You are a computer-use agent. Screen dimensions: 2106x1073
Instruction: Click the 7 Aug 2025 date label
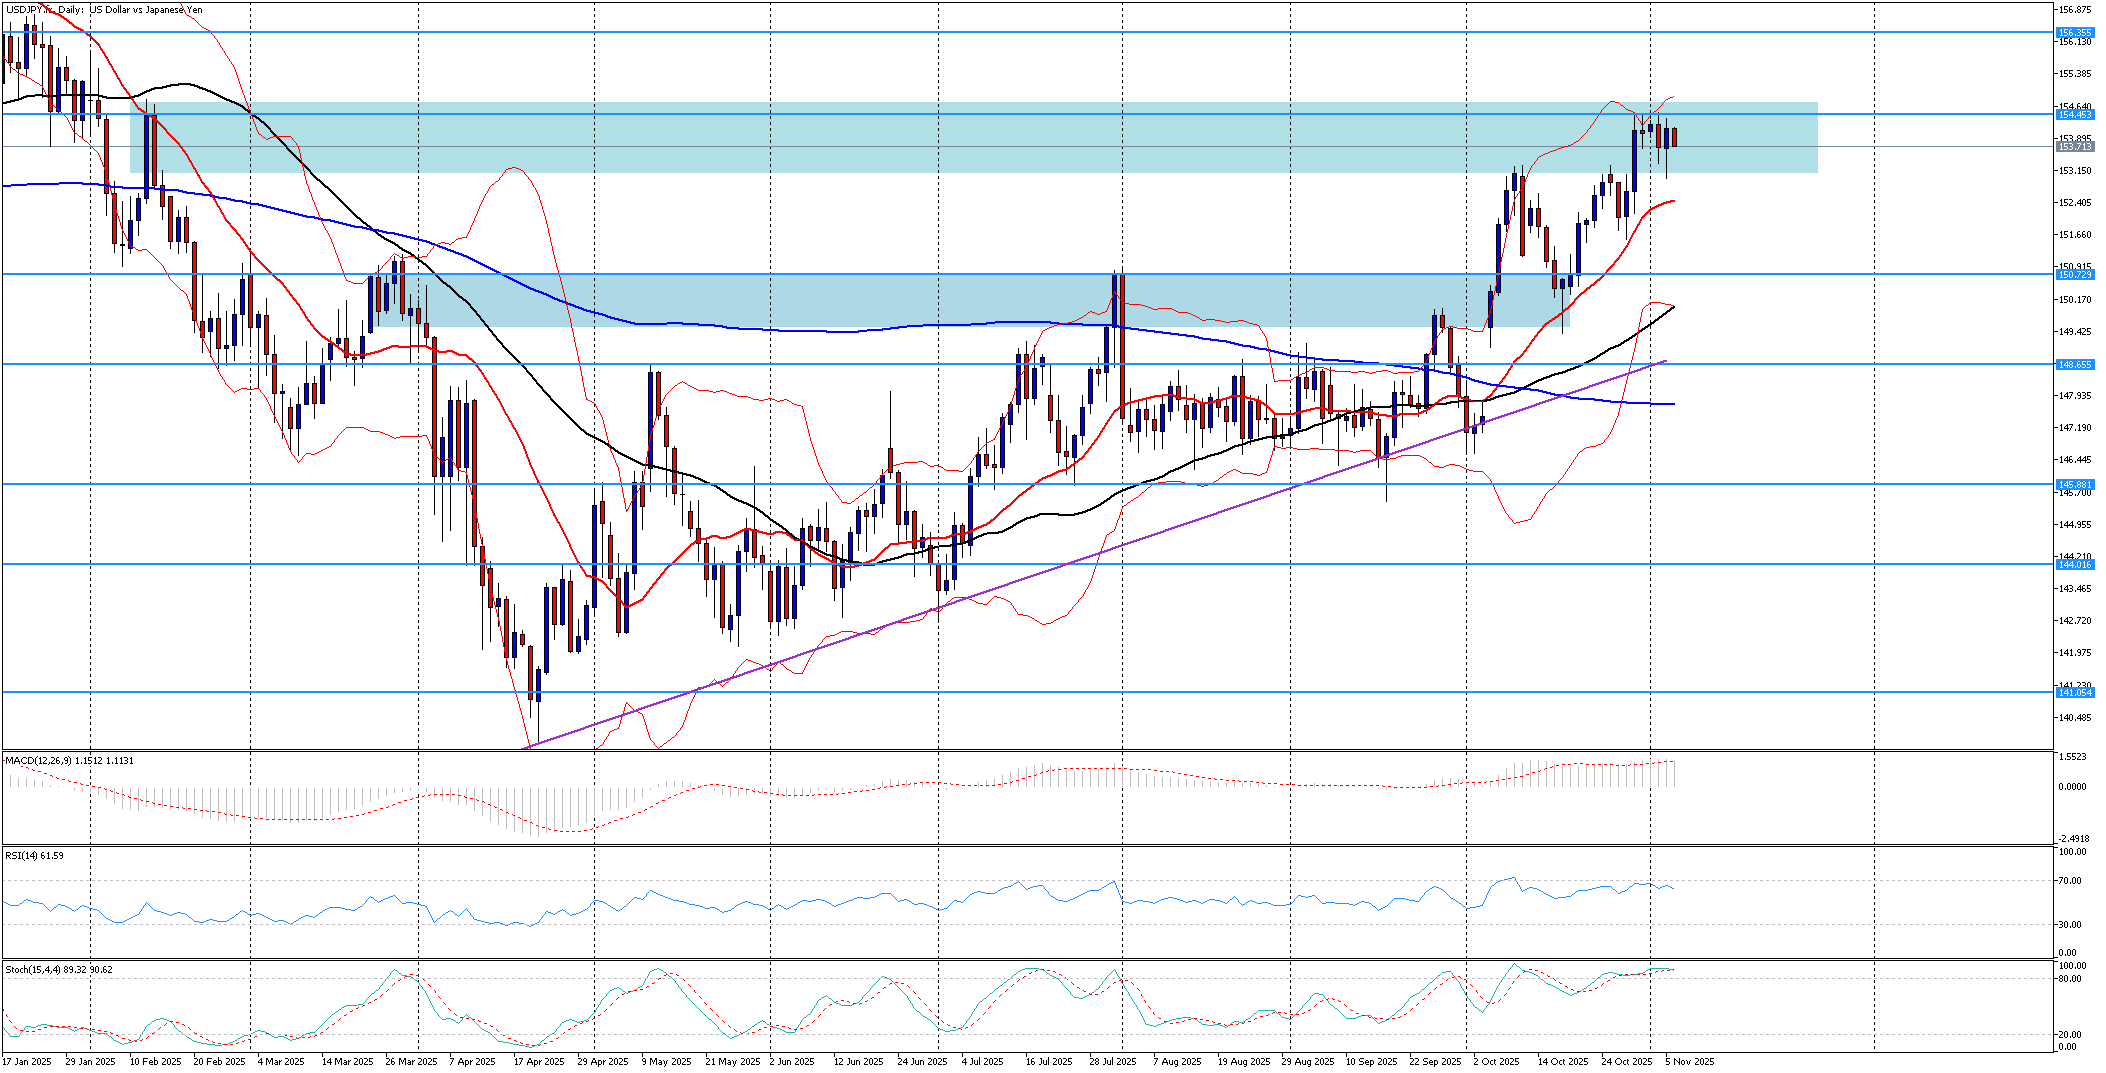pyautogui.click(x=1177, y=1062)
